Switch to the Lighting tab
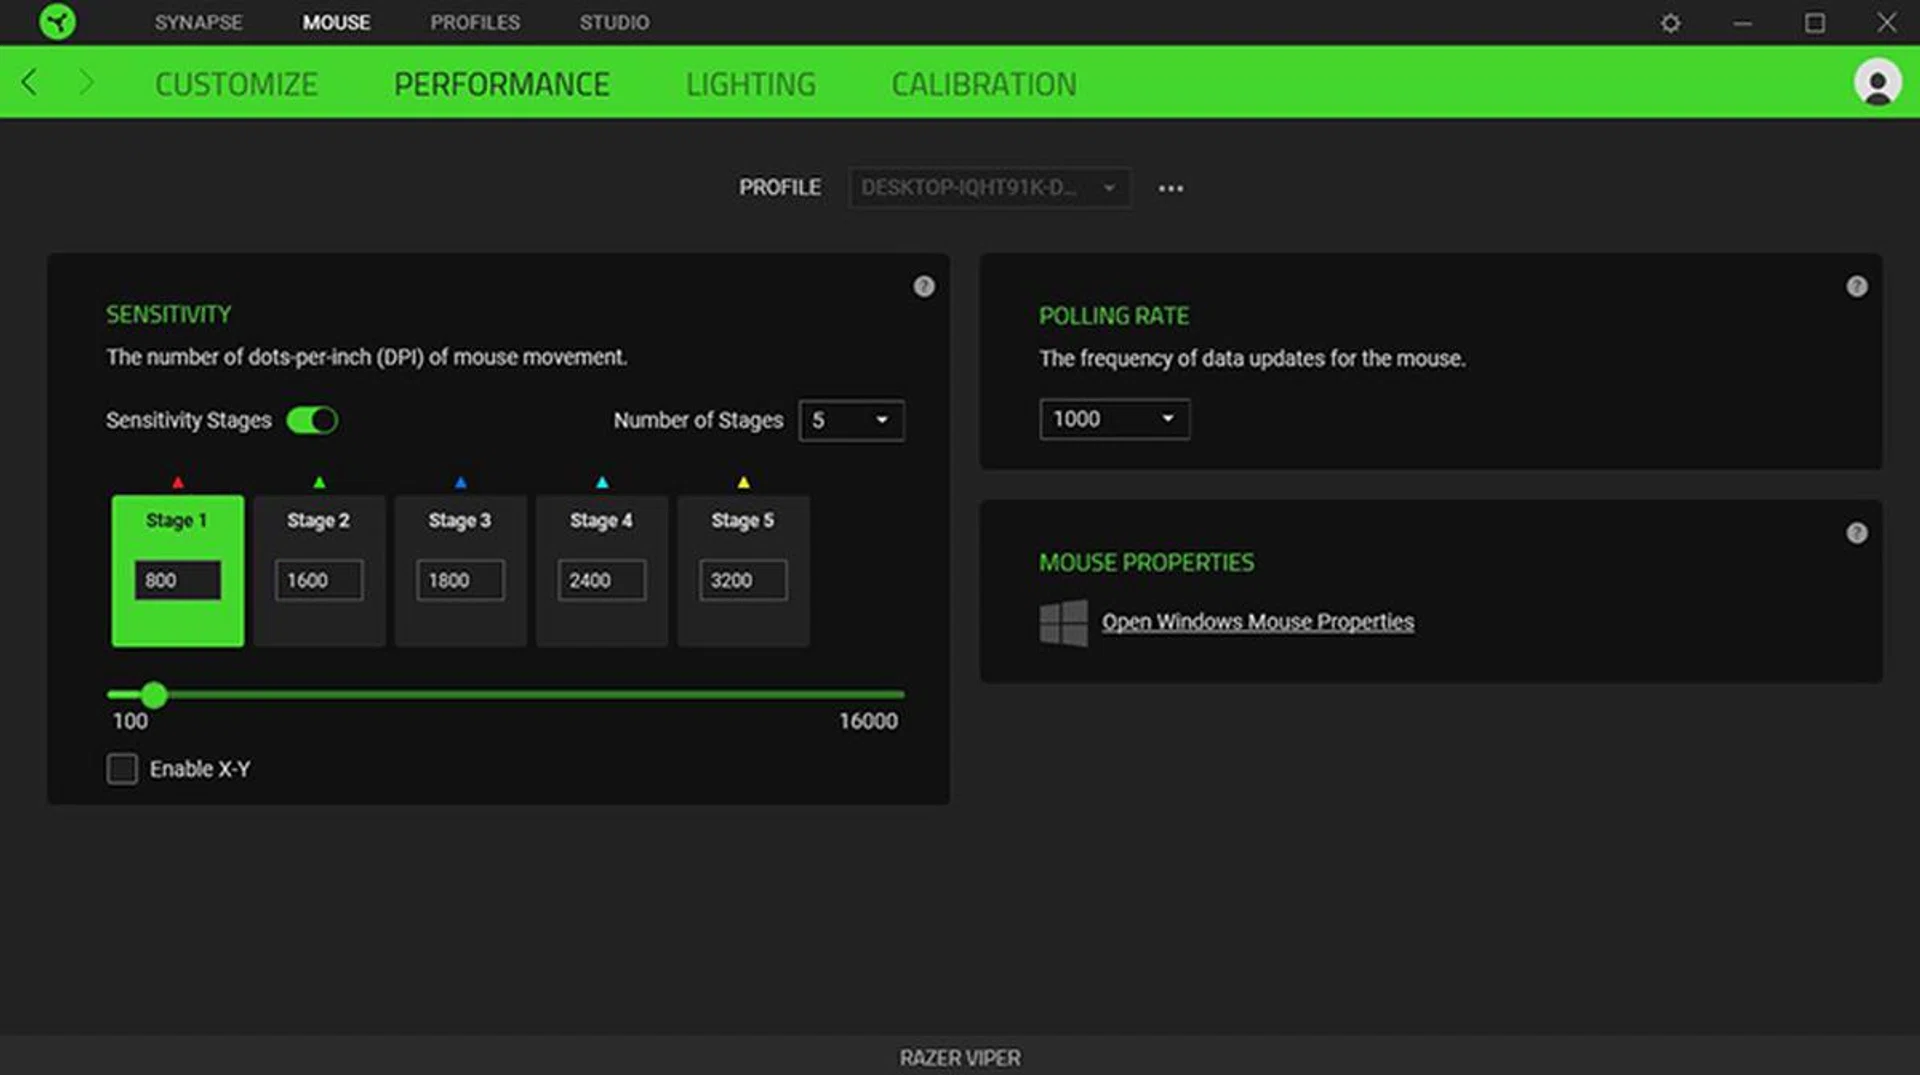The image size is (1920, 1075). [x=750, y=84]
